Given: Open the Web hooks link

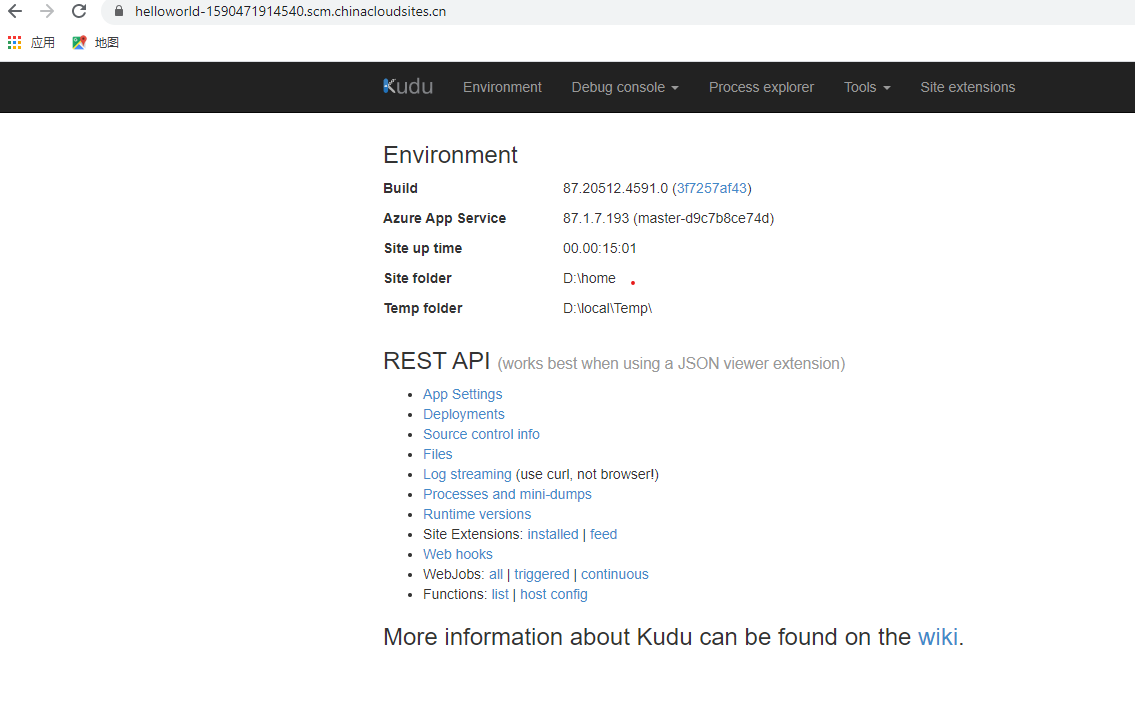Looking at the screenshot, I should click(x=457, y=554).
